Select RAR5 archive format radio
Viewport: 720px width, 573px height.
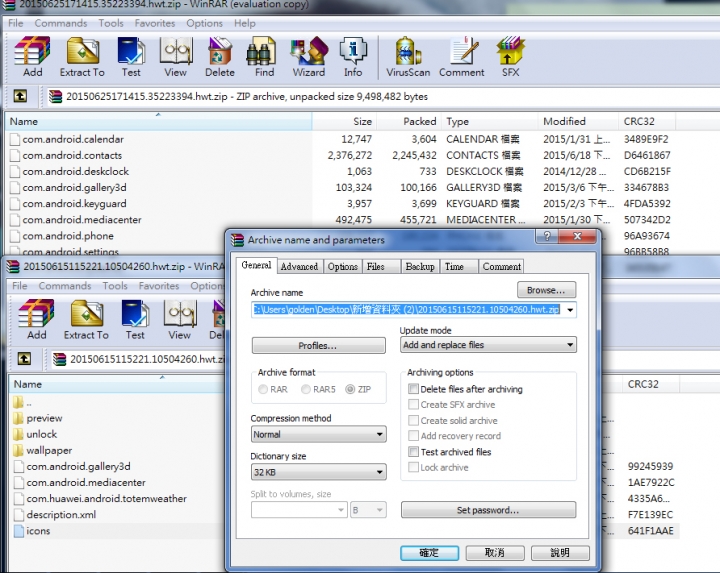(x=306, y=389)
